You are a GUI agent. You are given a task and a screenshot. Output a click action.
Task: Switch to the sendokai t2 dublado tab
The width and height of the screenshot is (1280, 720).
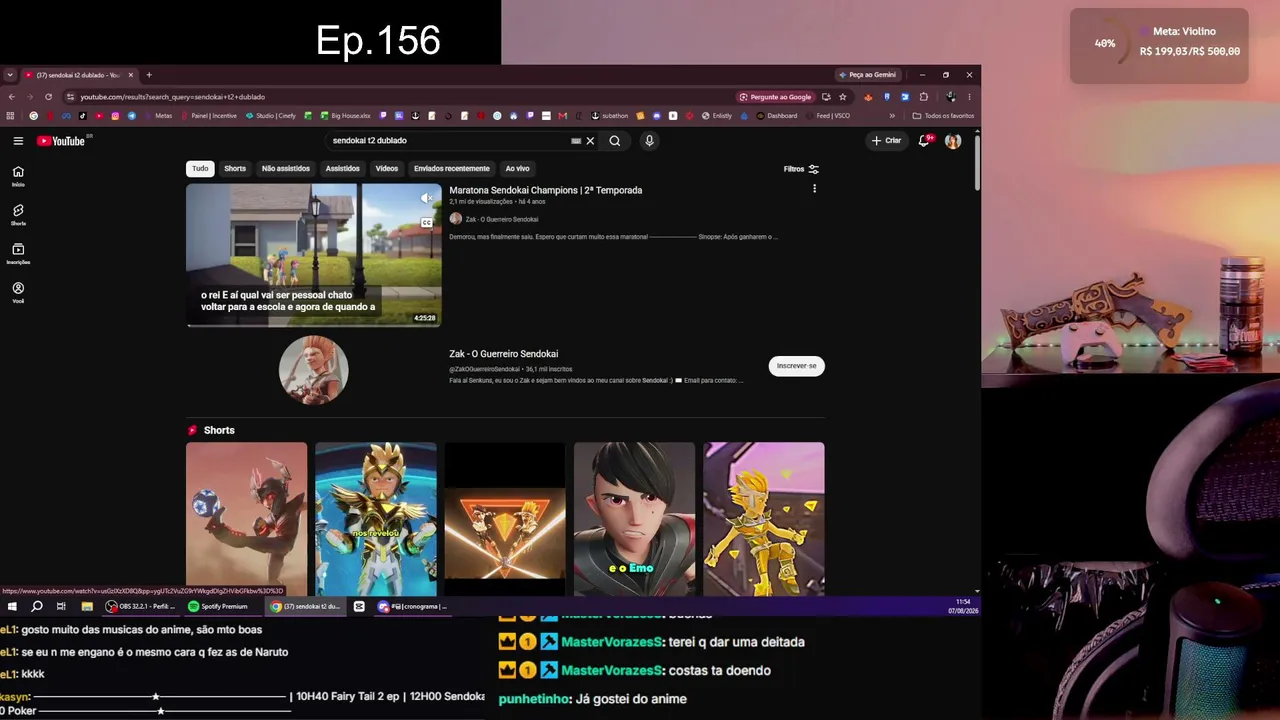point(79,75)
